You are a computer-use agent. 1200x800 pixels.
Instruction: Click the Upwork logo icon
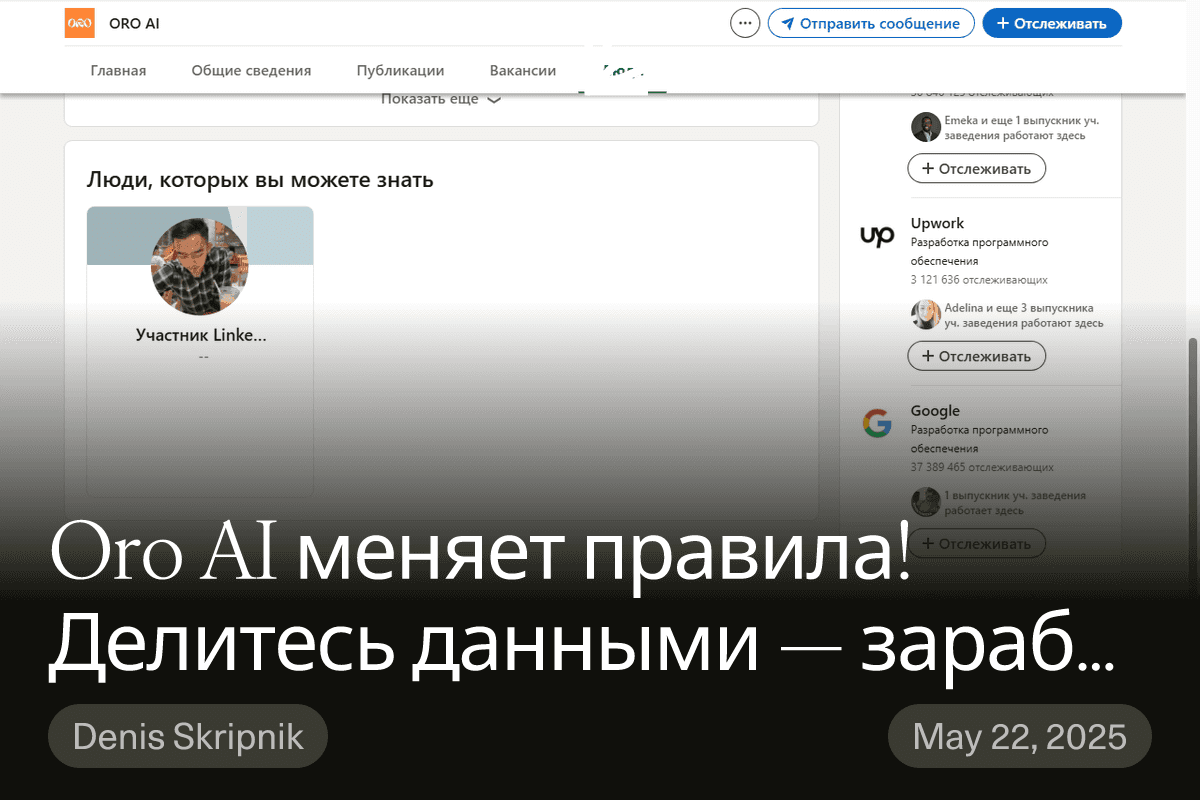click(877, 236)
